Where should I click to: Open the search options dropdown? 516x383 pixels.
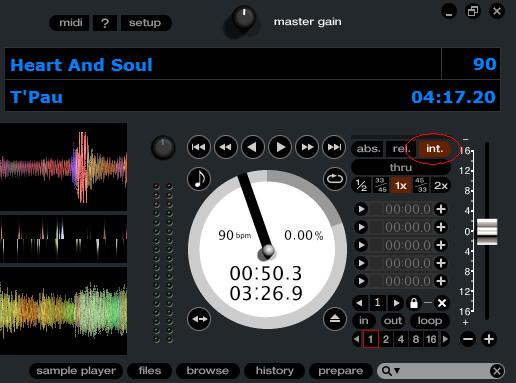391,371
